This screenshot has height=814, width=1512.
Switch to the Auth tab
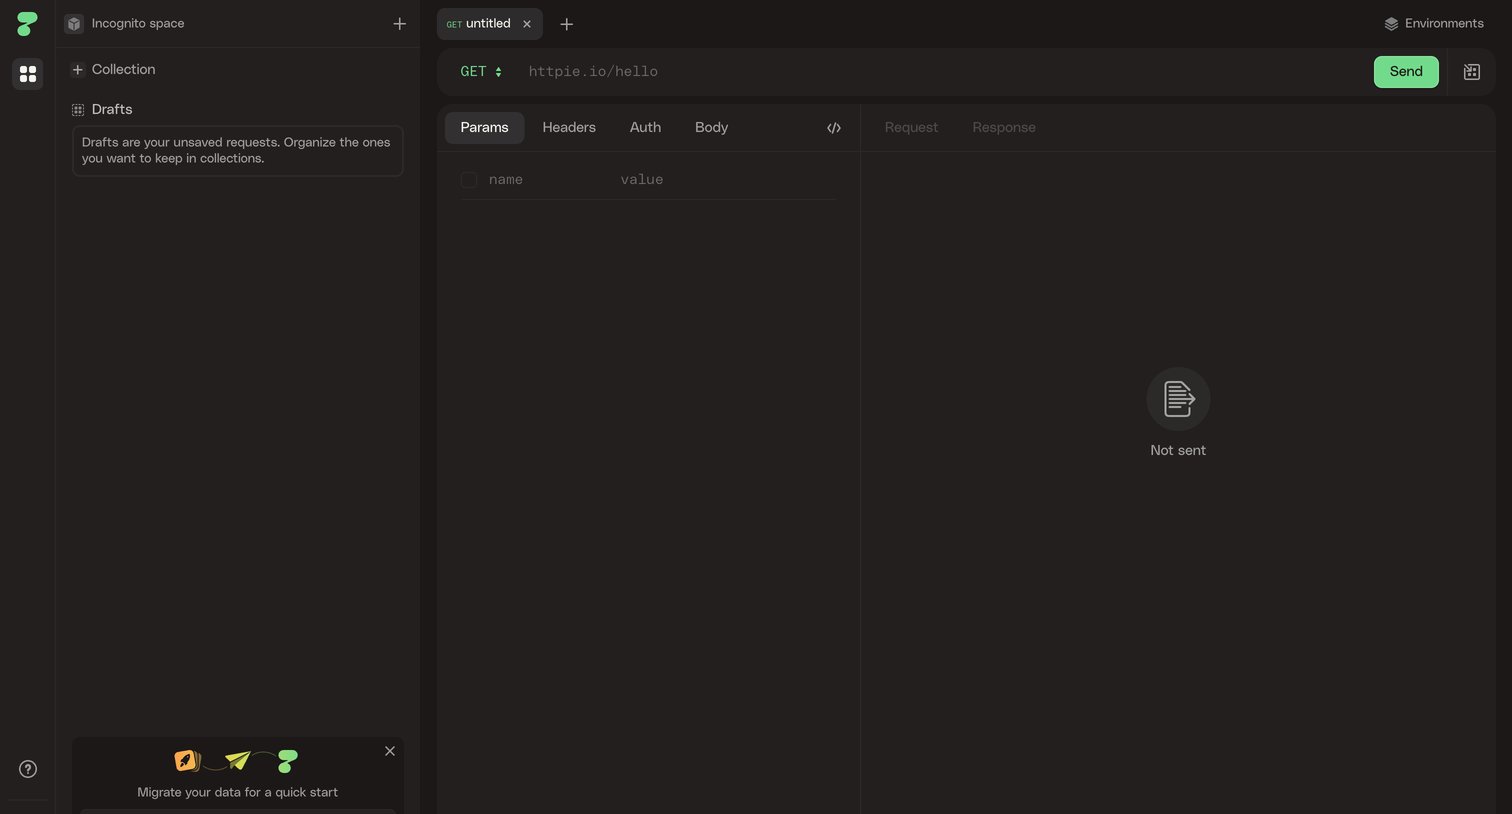click(x=645, y=128)
